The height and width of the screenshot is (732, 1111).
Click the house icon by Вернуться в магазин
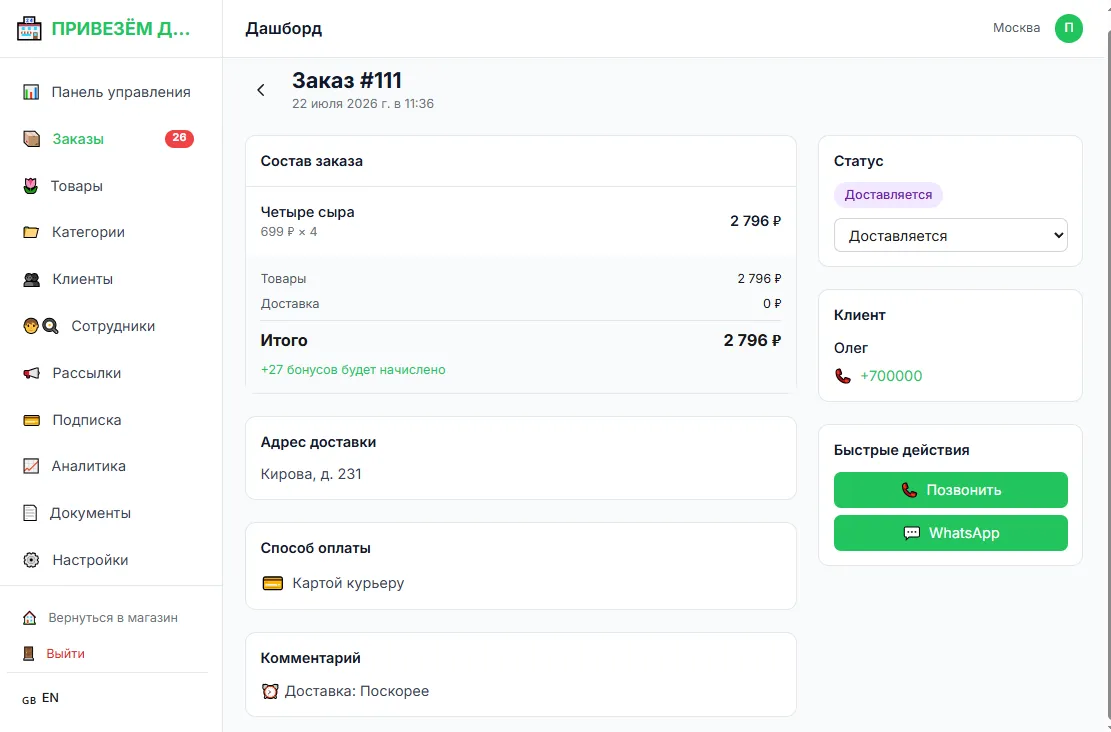click(29, 618)
